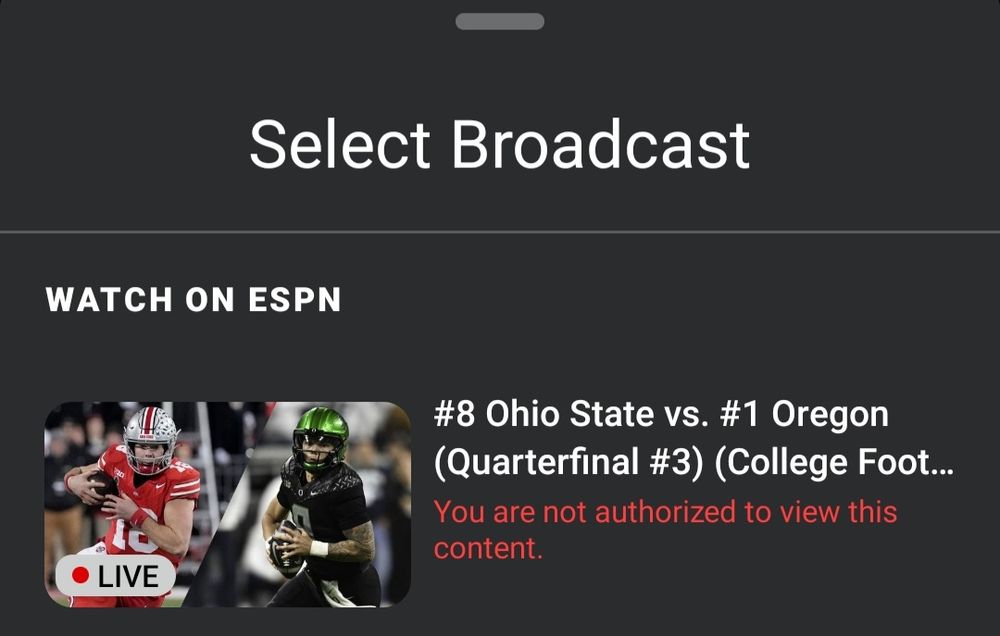Click the word Broadcast in the title
Viewport: 1000px width, 636px height.
coord(600,145)
